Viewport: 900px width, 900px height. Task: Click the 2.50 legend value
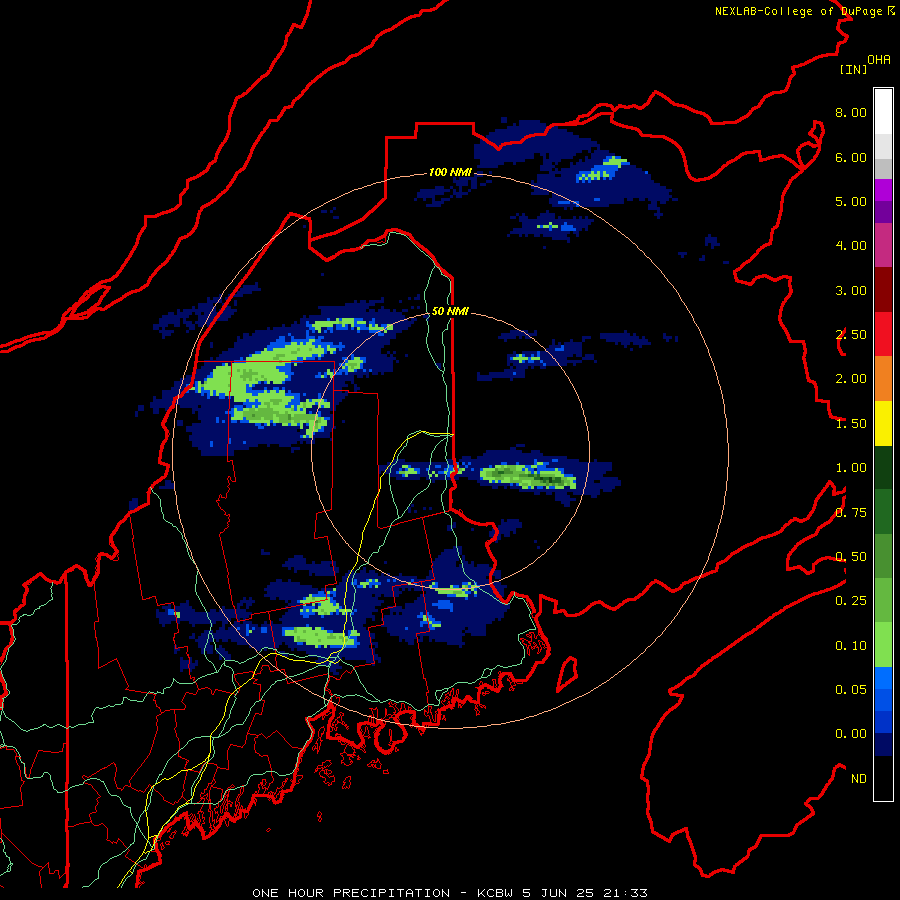click(x=851, y=335)
